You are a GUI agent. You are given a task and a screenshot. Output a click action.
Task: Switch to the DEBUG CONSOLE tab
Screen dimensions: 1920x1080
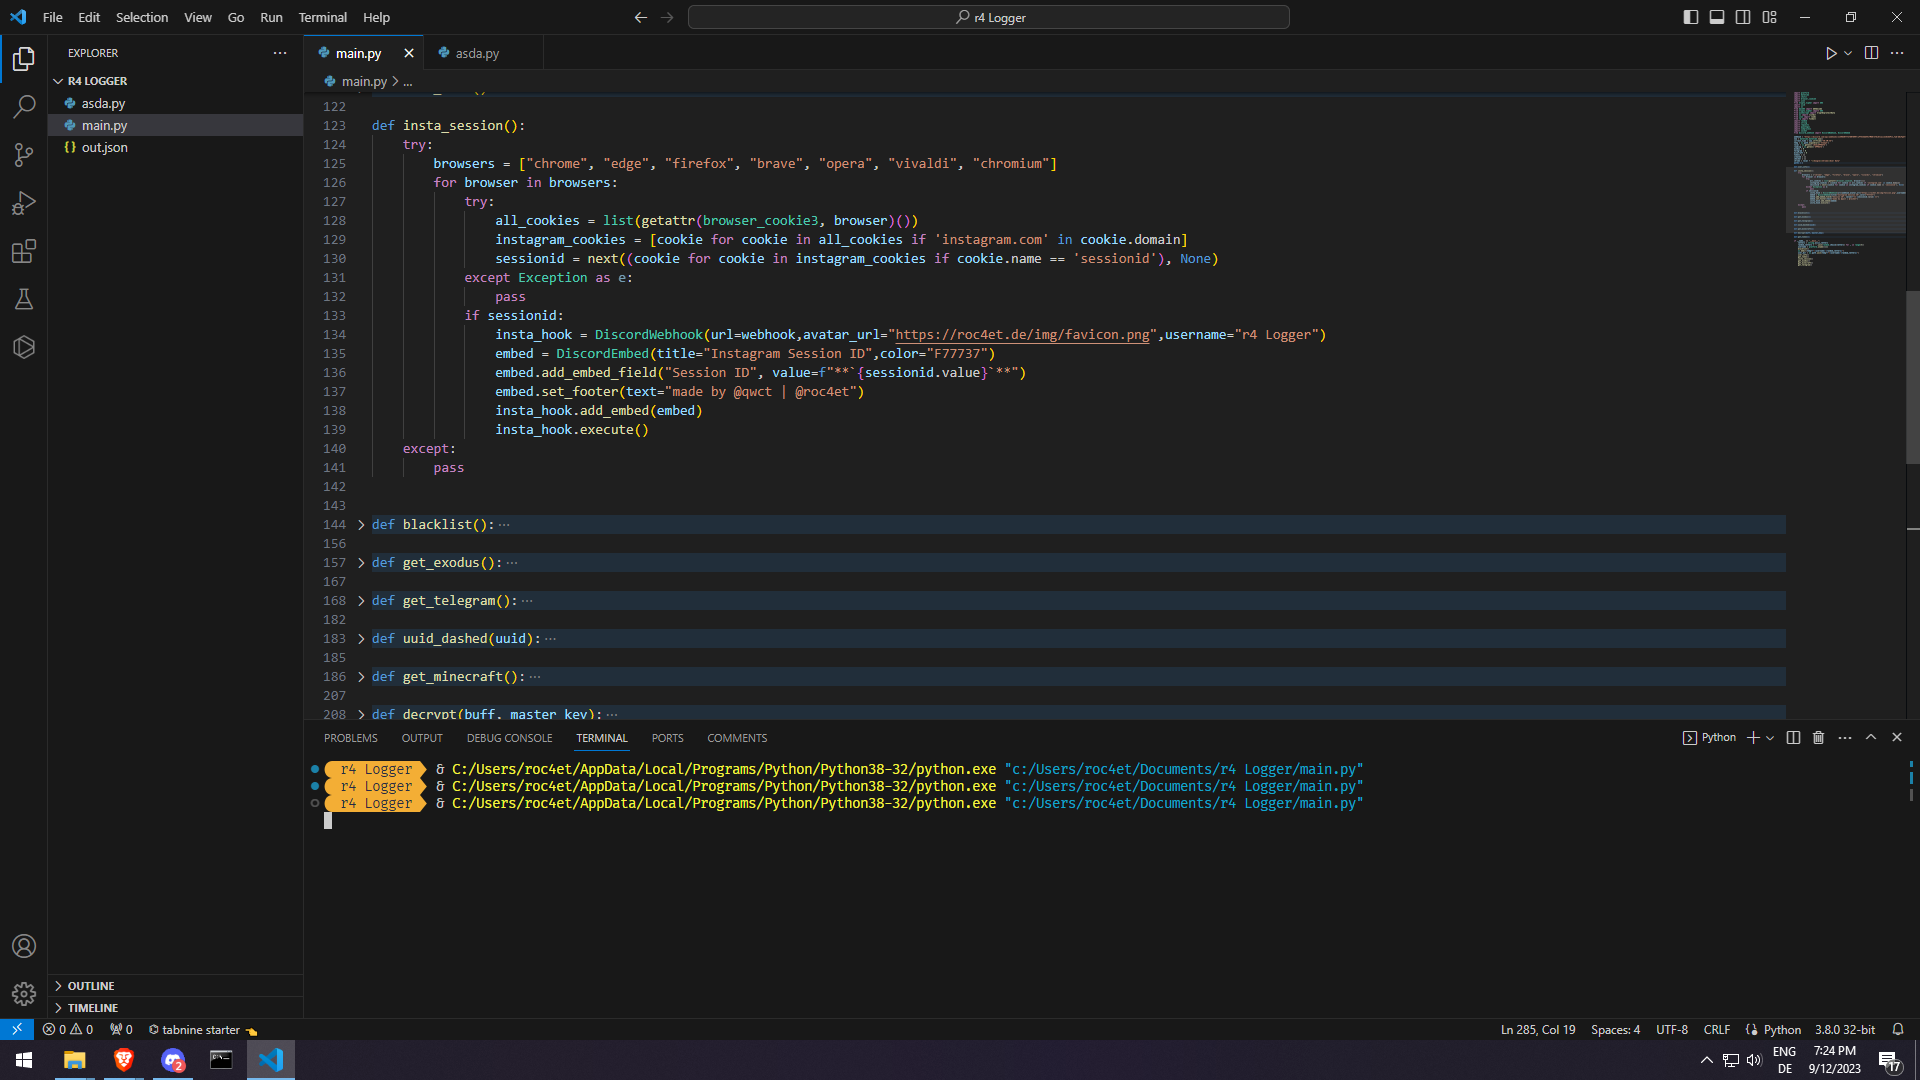tap(509, 738)
